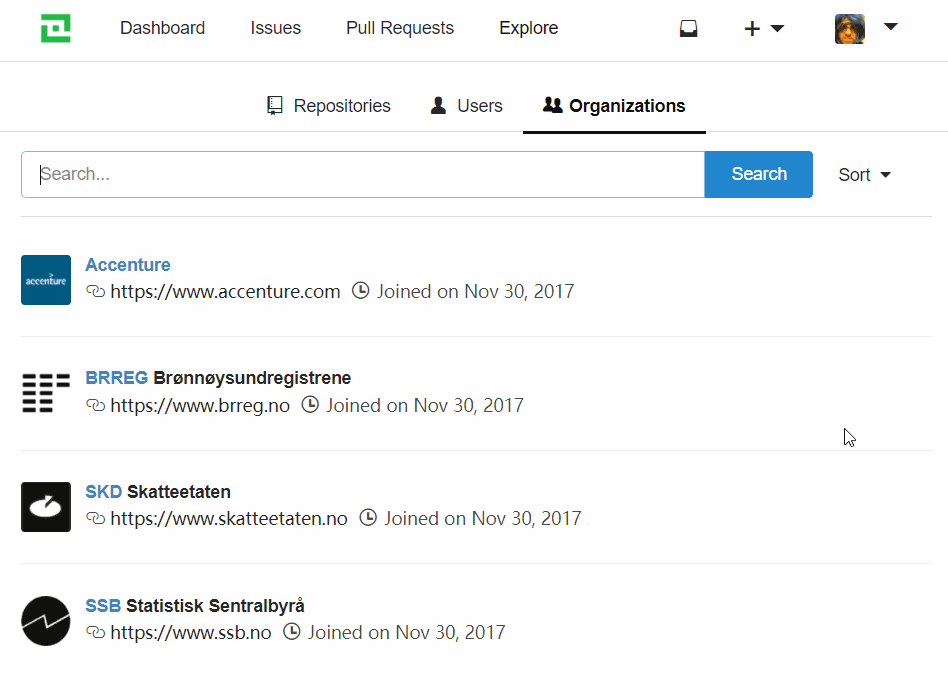This screenshot has width=948, height=680.
Task: Open the SKD organization link
Action: [103, 492]
